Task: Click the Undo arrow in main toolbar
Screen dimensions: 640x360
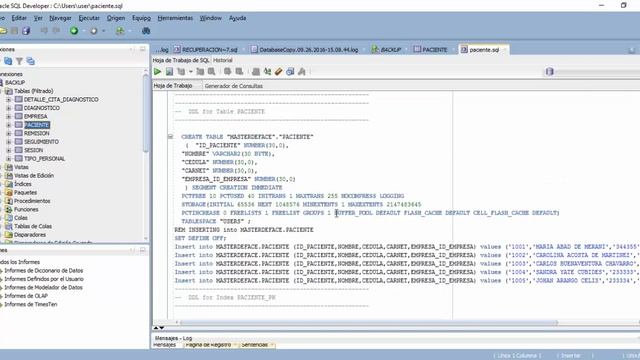Action: (44, 31)
